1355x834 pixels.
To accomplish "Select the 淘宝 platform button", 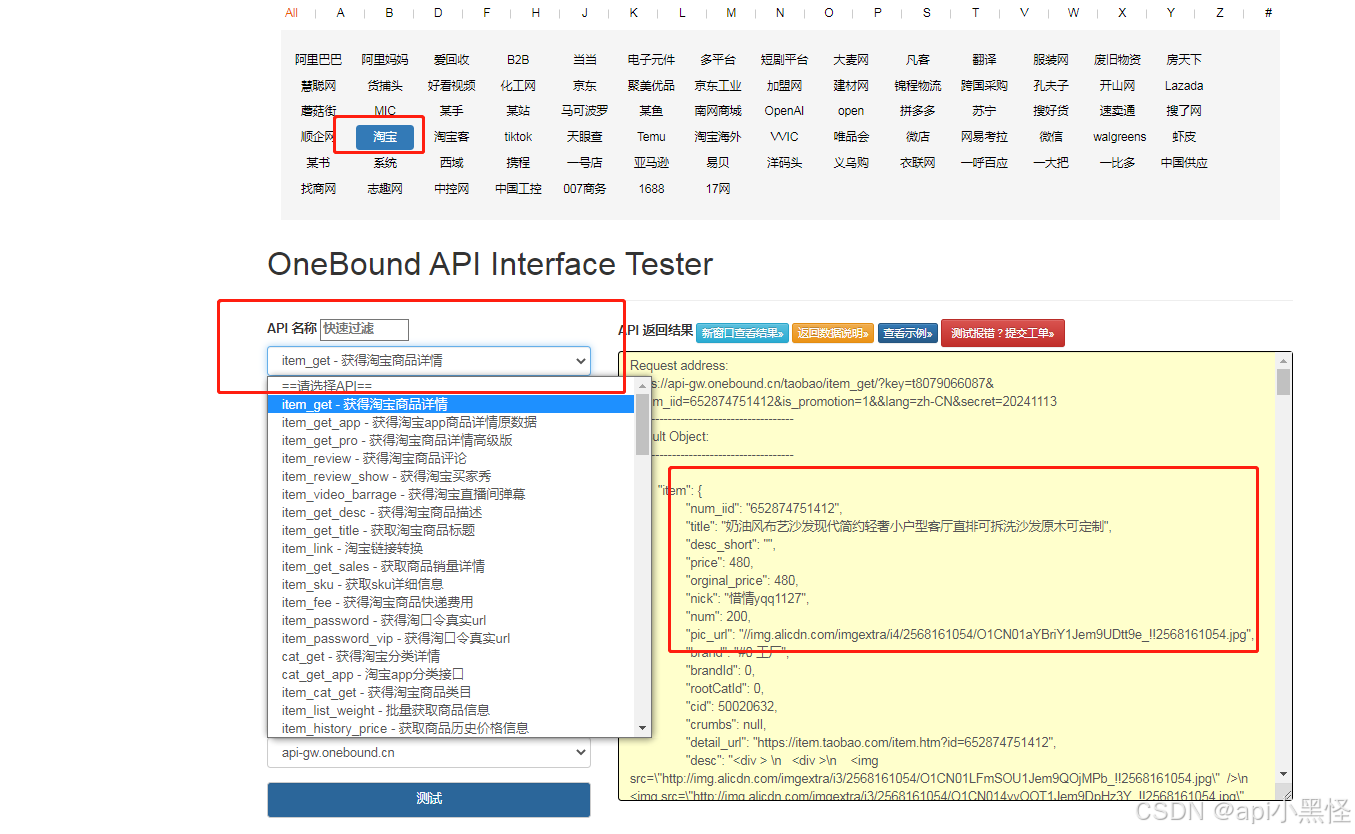I will point(385,136).
